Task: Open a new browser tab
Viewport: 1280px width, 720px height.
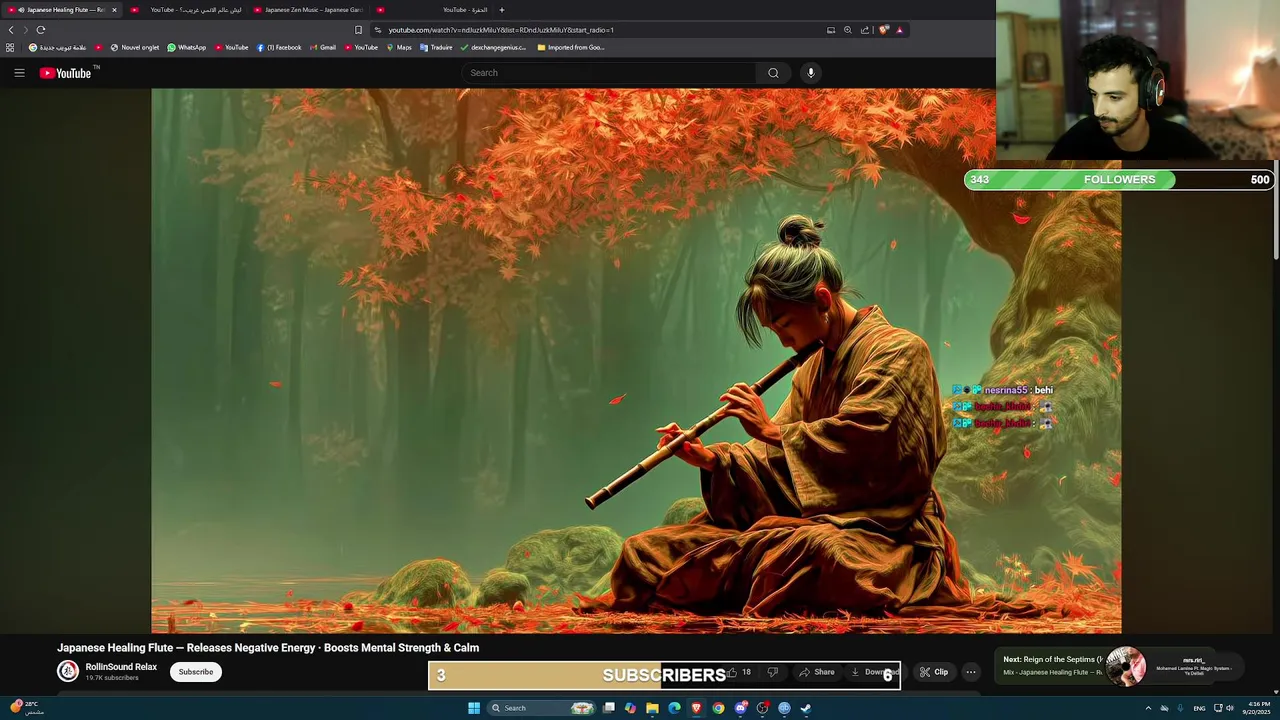Action: coord(502,10)
